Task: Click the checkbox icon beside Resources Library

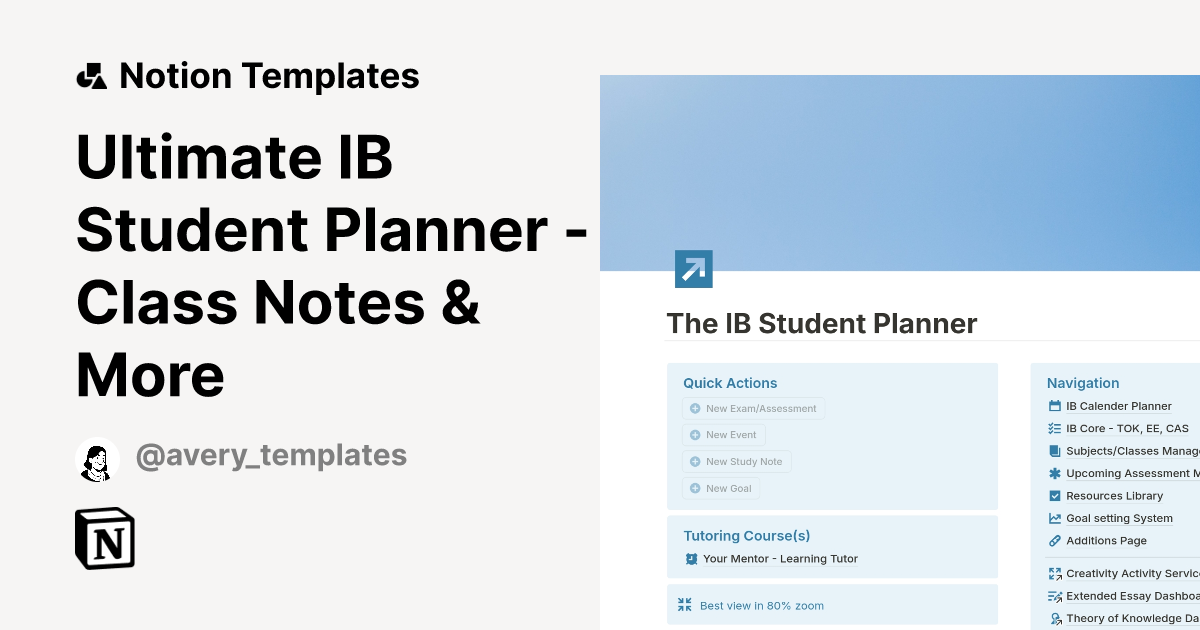Action: [x=1054, y=495]
